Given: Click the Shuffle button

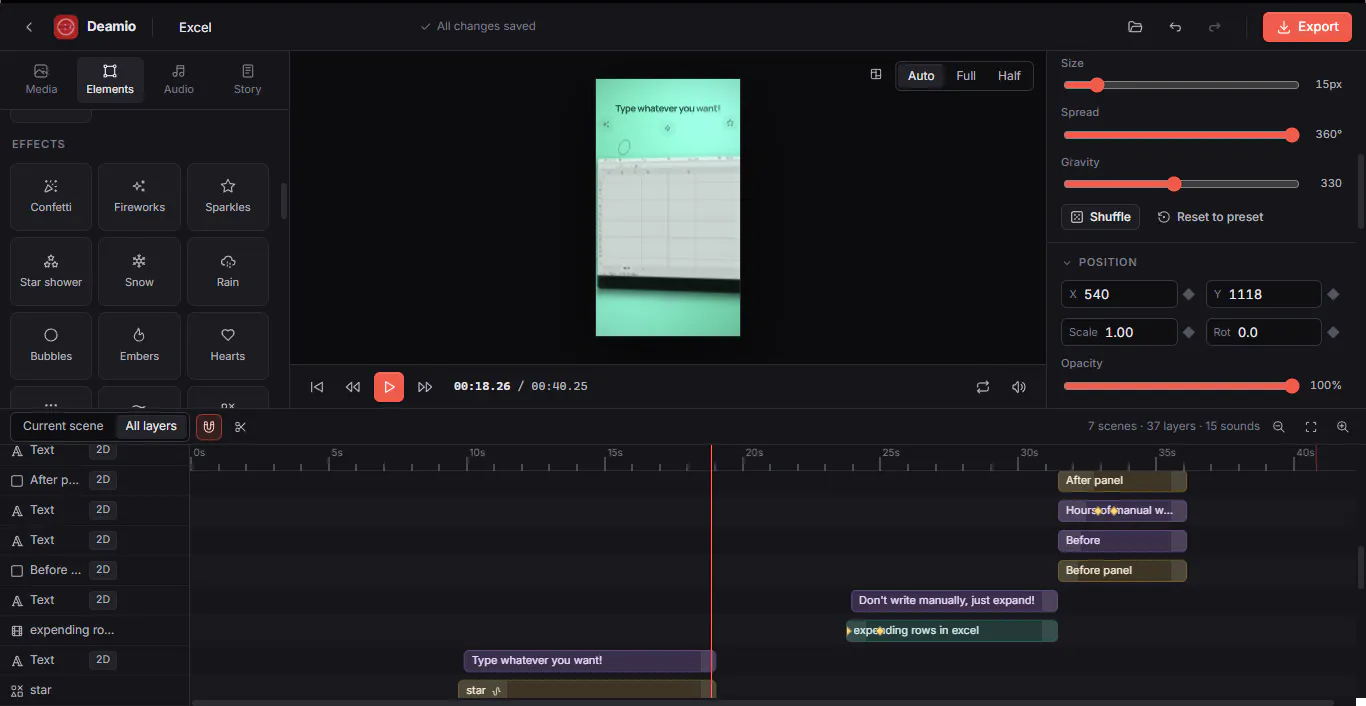Looking at the screenshot, I should point(1101,217).
